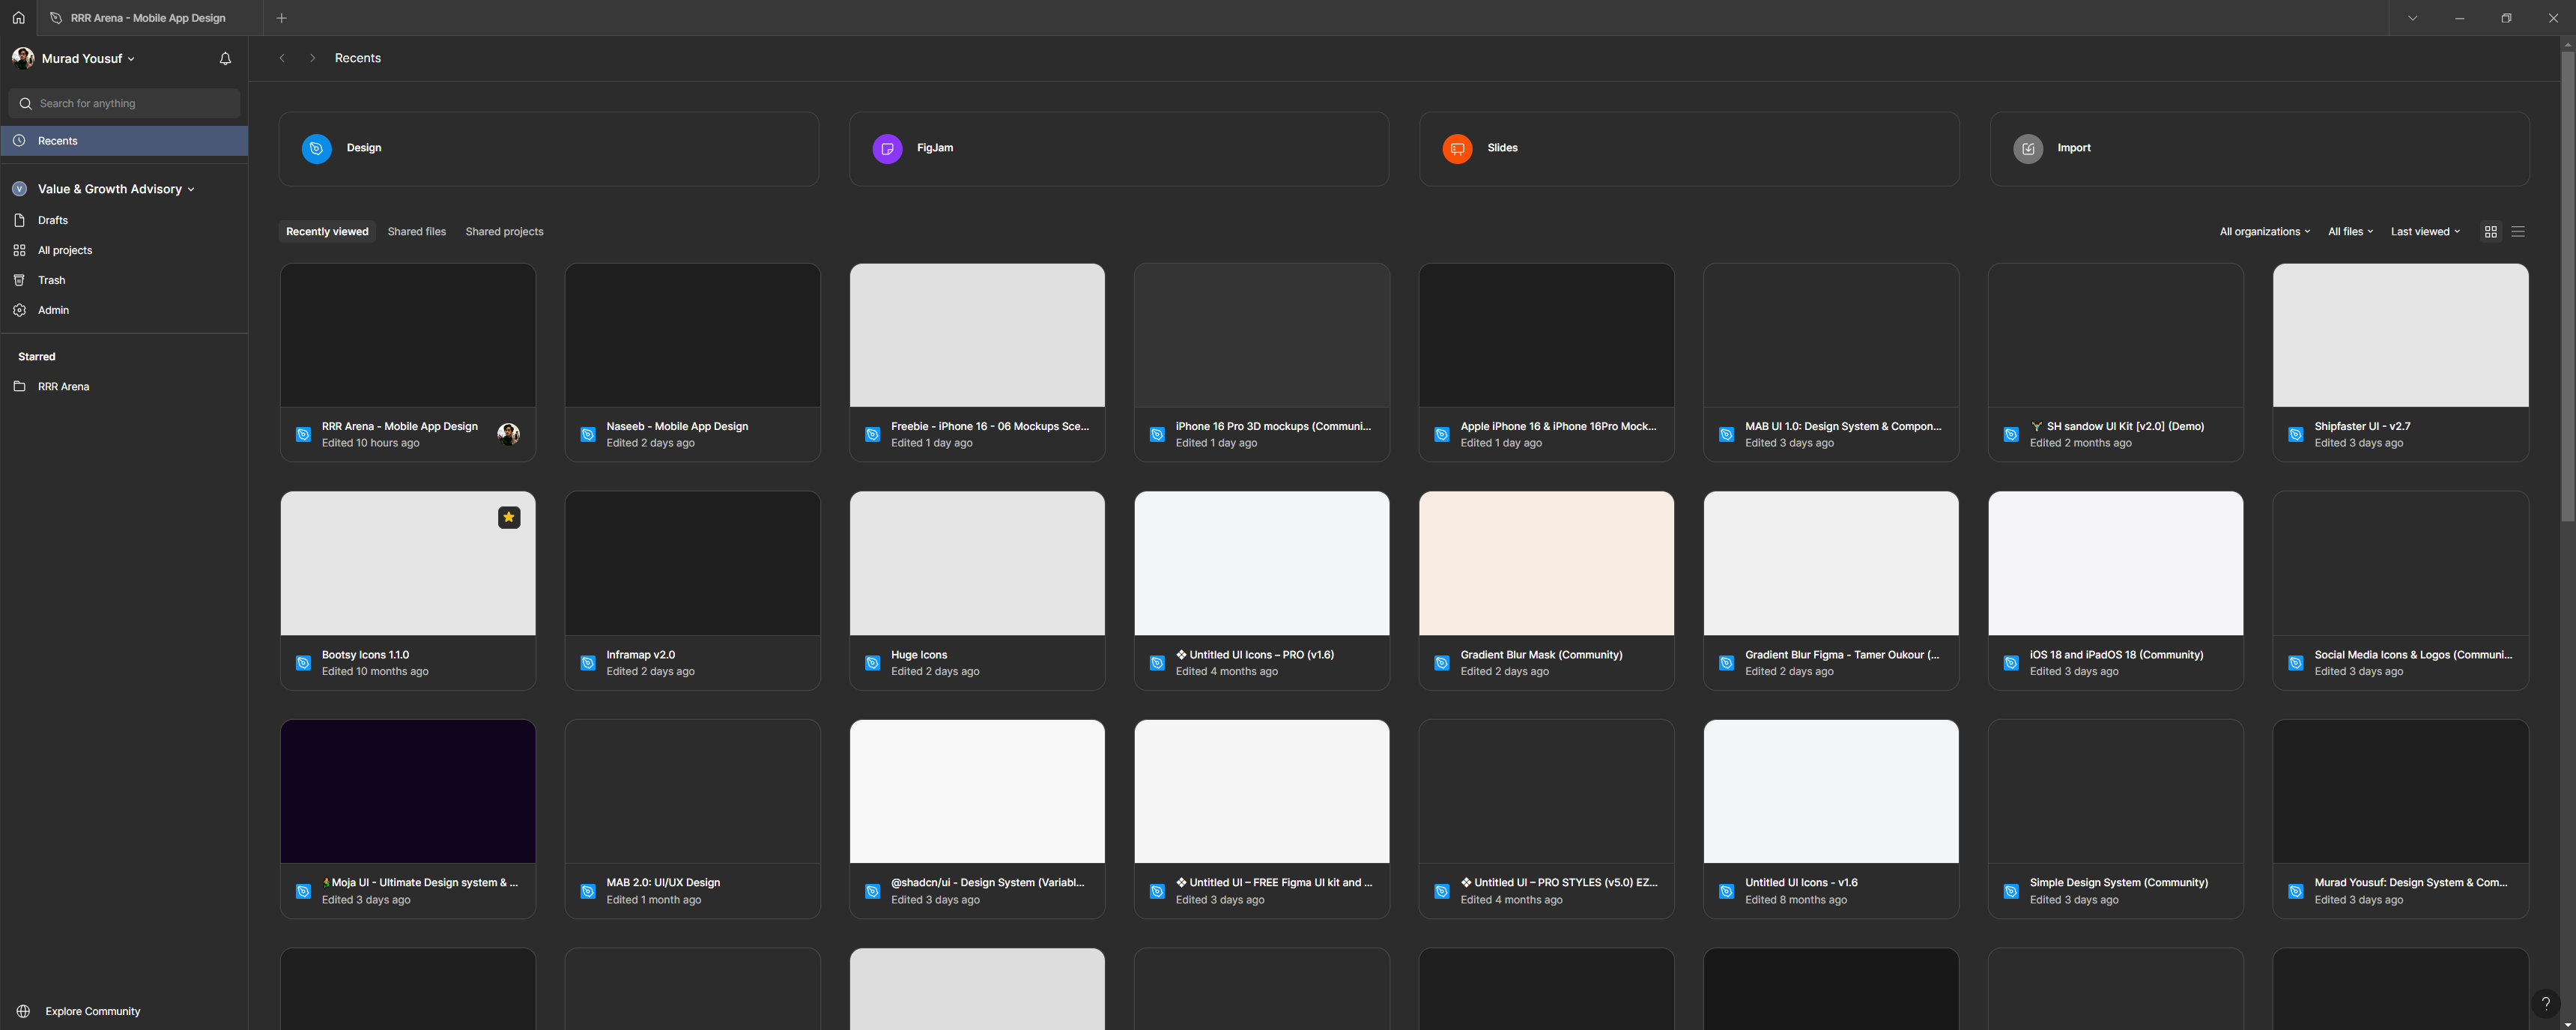The height and width of the screenshot is (1030, 2576).
Task: Select the Recently viewed tab
Action: click(x=327, y=232)
